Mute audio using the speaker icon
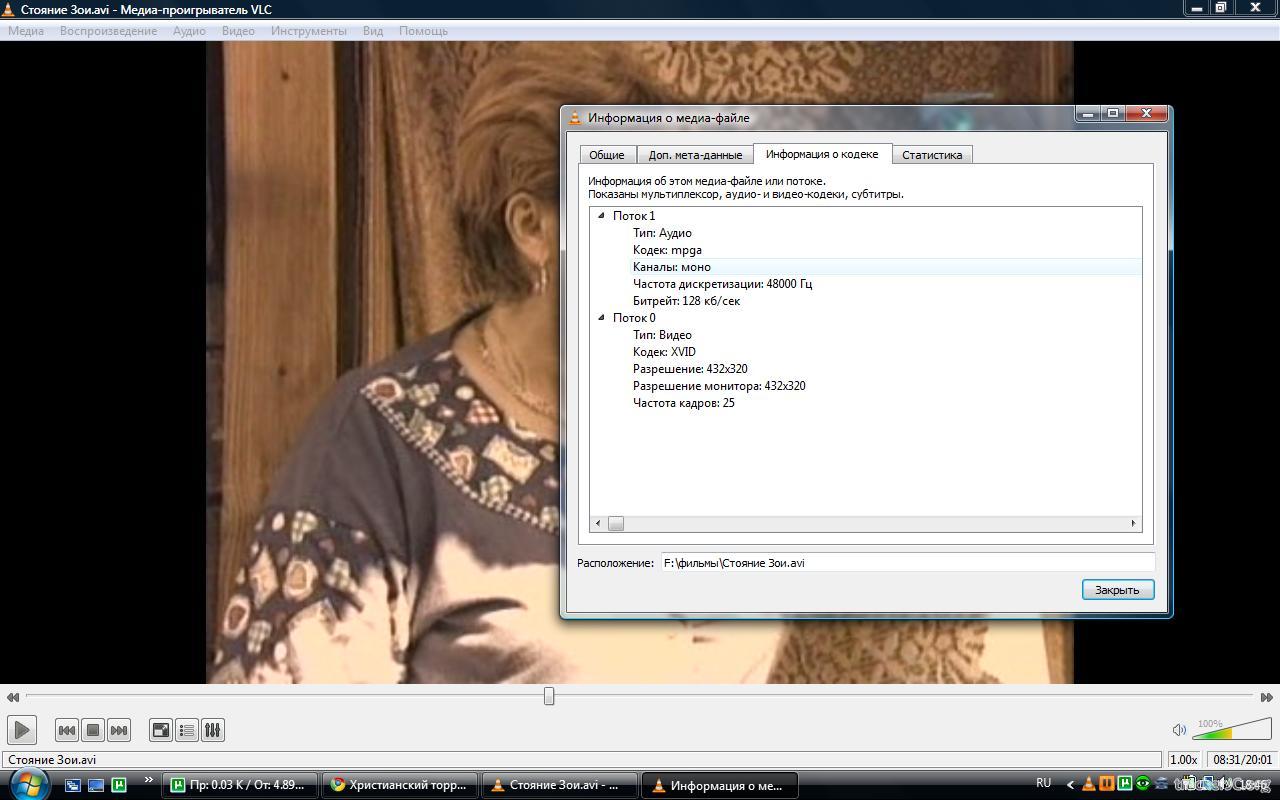Image resolution: width=1280 pixels, height=800 pixels. [1179, 730]
